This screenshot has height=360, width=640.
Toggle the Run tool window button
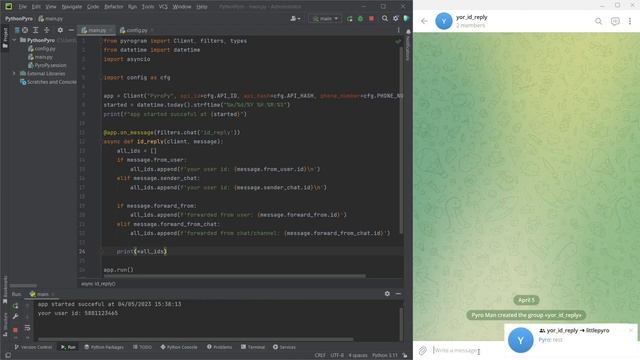68,347
